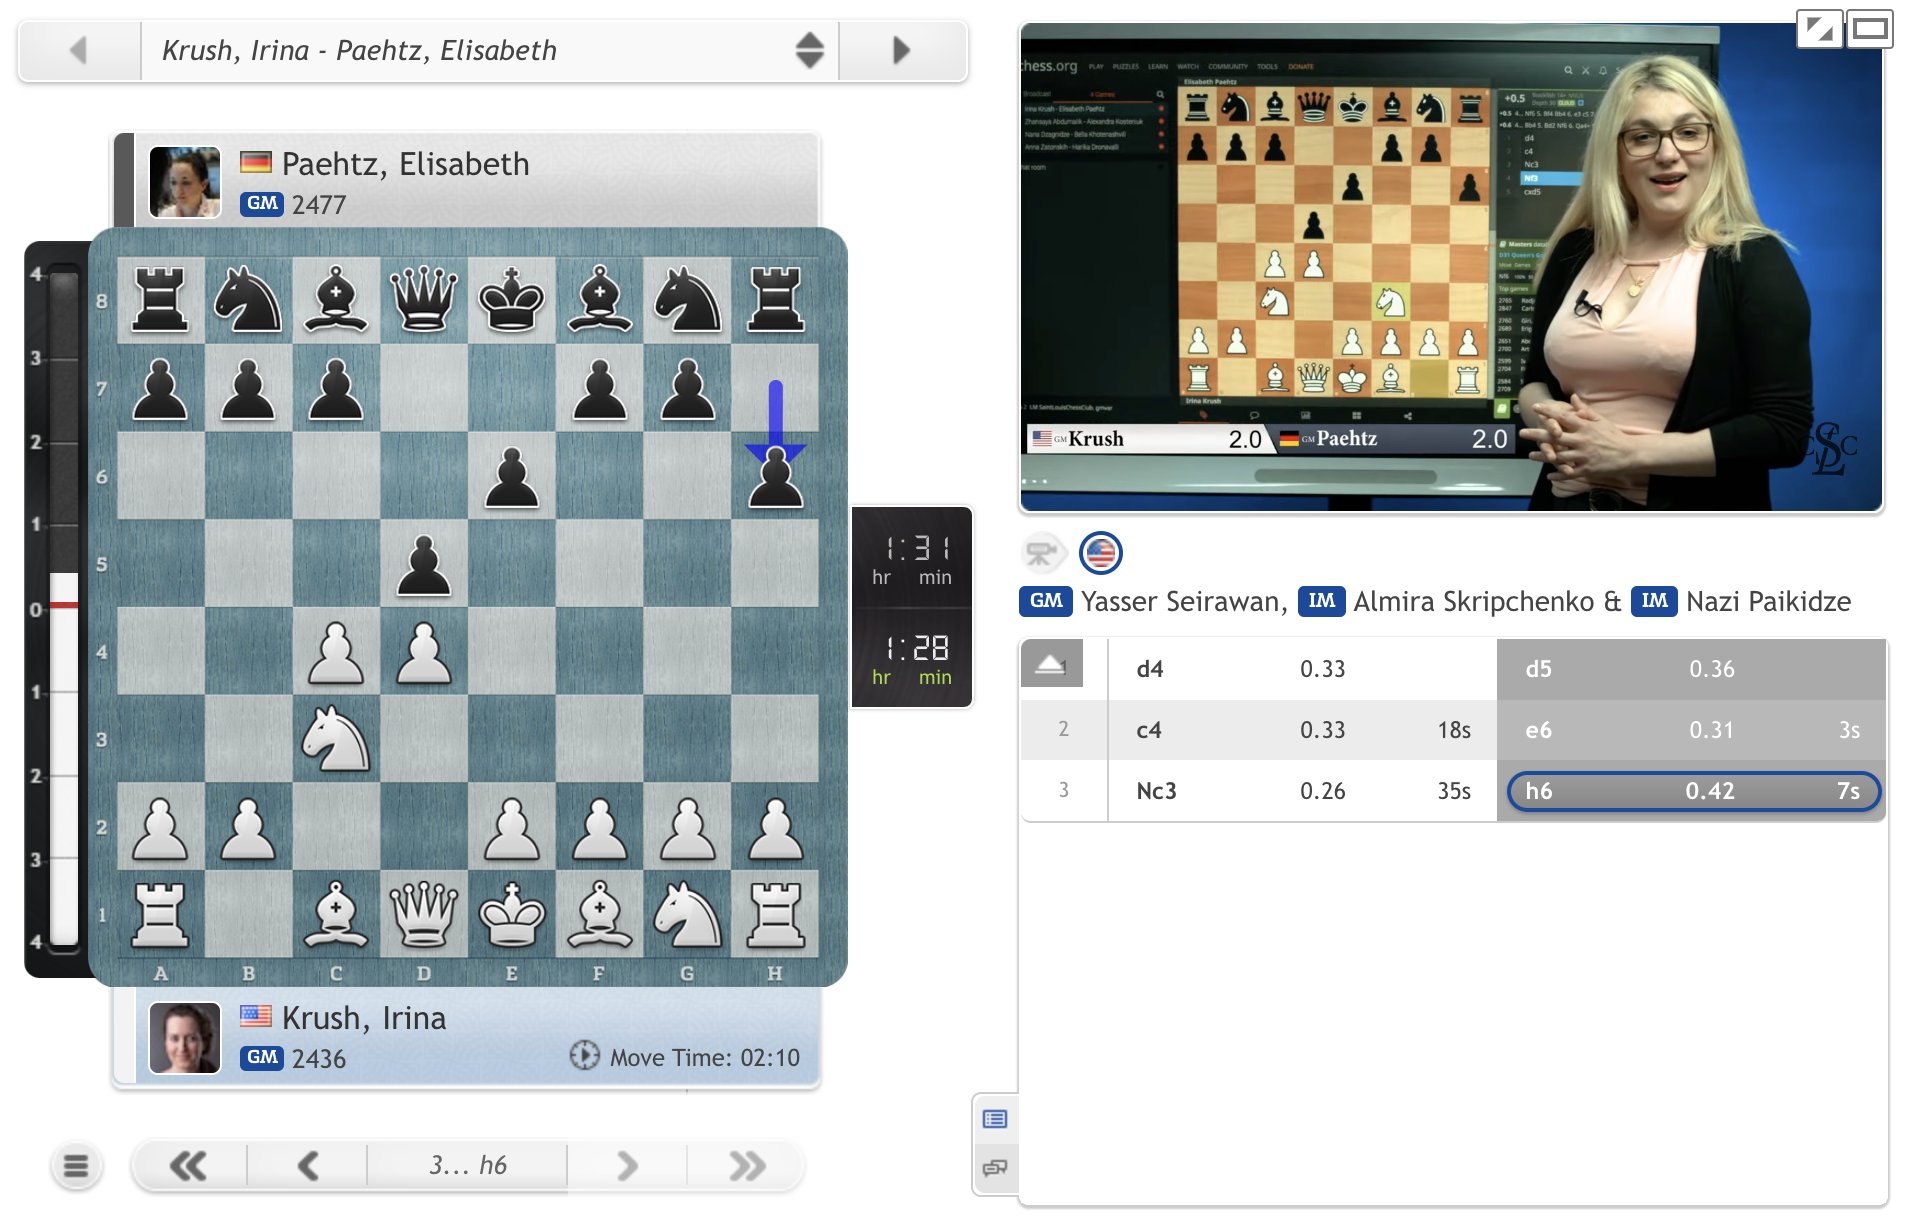
Task: Go to next game with right arrow
Action: (x=901, y=50)
